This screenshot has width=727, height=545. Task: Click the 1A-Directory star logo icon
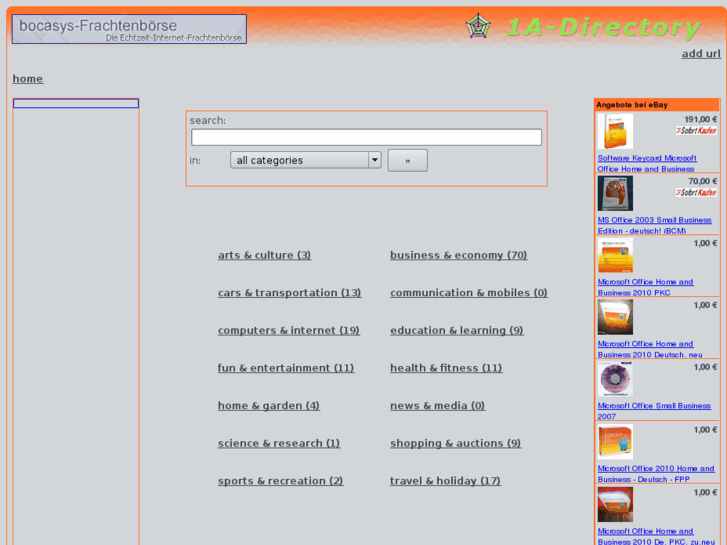point(478,26)
